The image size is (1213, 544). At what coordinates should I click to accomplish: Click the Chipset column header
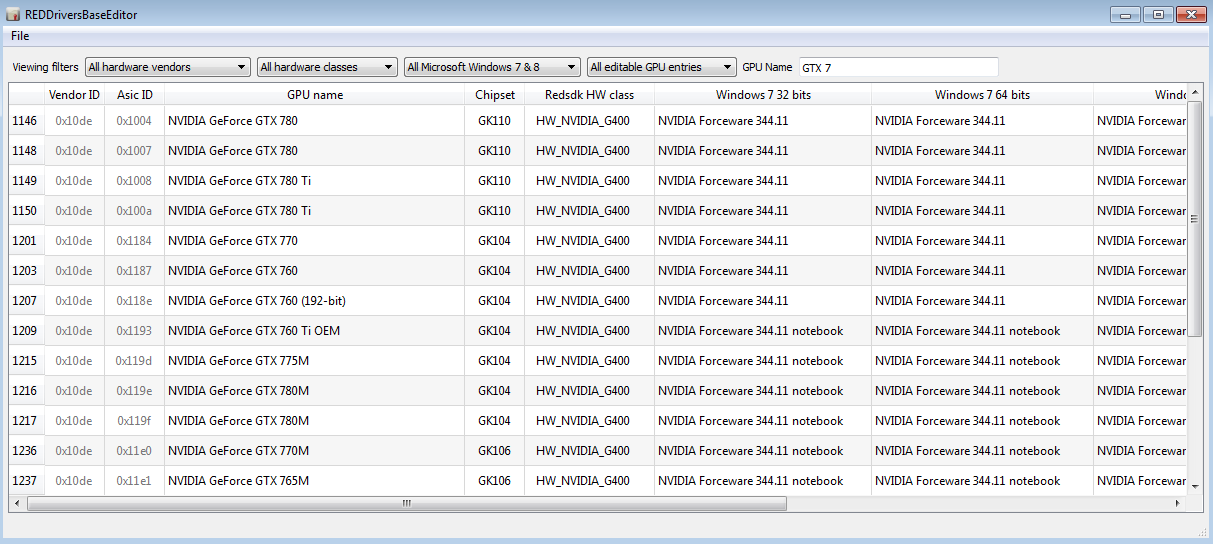(x=495, y=95)
